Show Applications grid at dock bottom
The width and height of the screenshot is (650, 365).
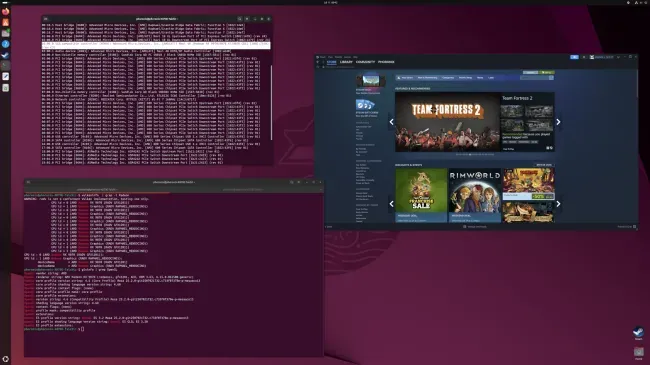click(x=5, y=359)
